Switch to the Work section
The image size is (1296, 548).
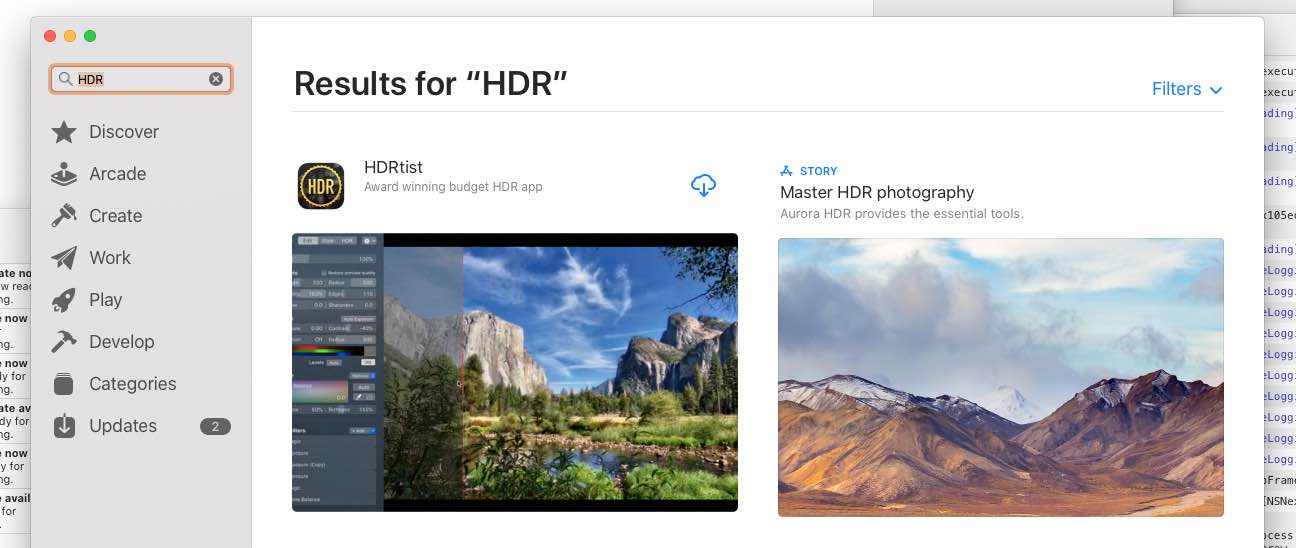(110, 258)
